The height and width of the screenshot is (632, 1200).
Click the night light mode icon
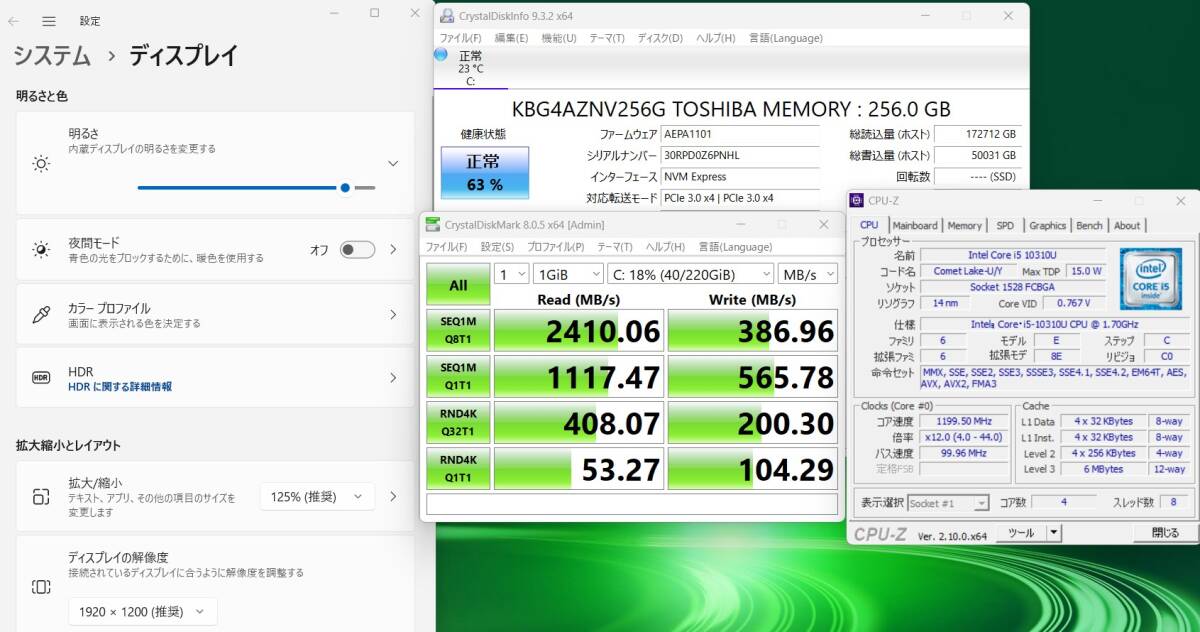point(41,249)
